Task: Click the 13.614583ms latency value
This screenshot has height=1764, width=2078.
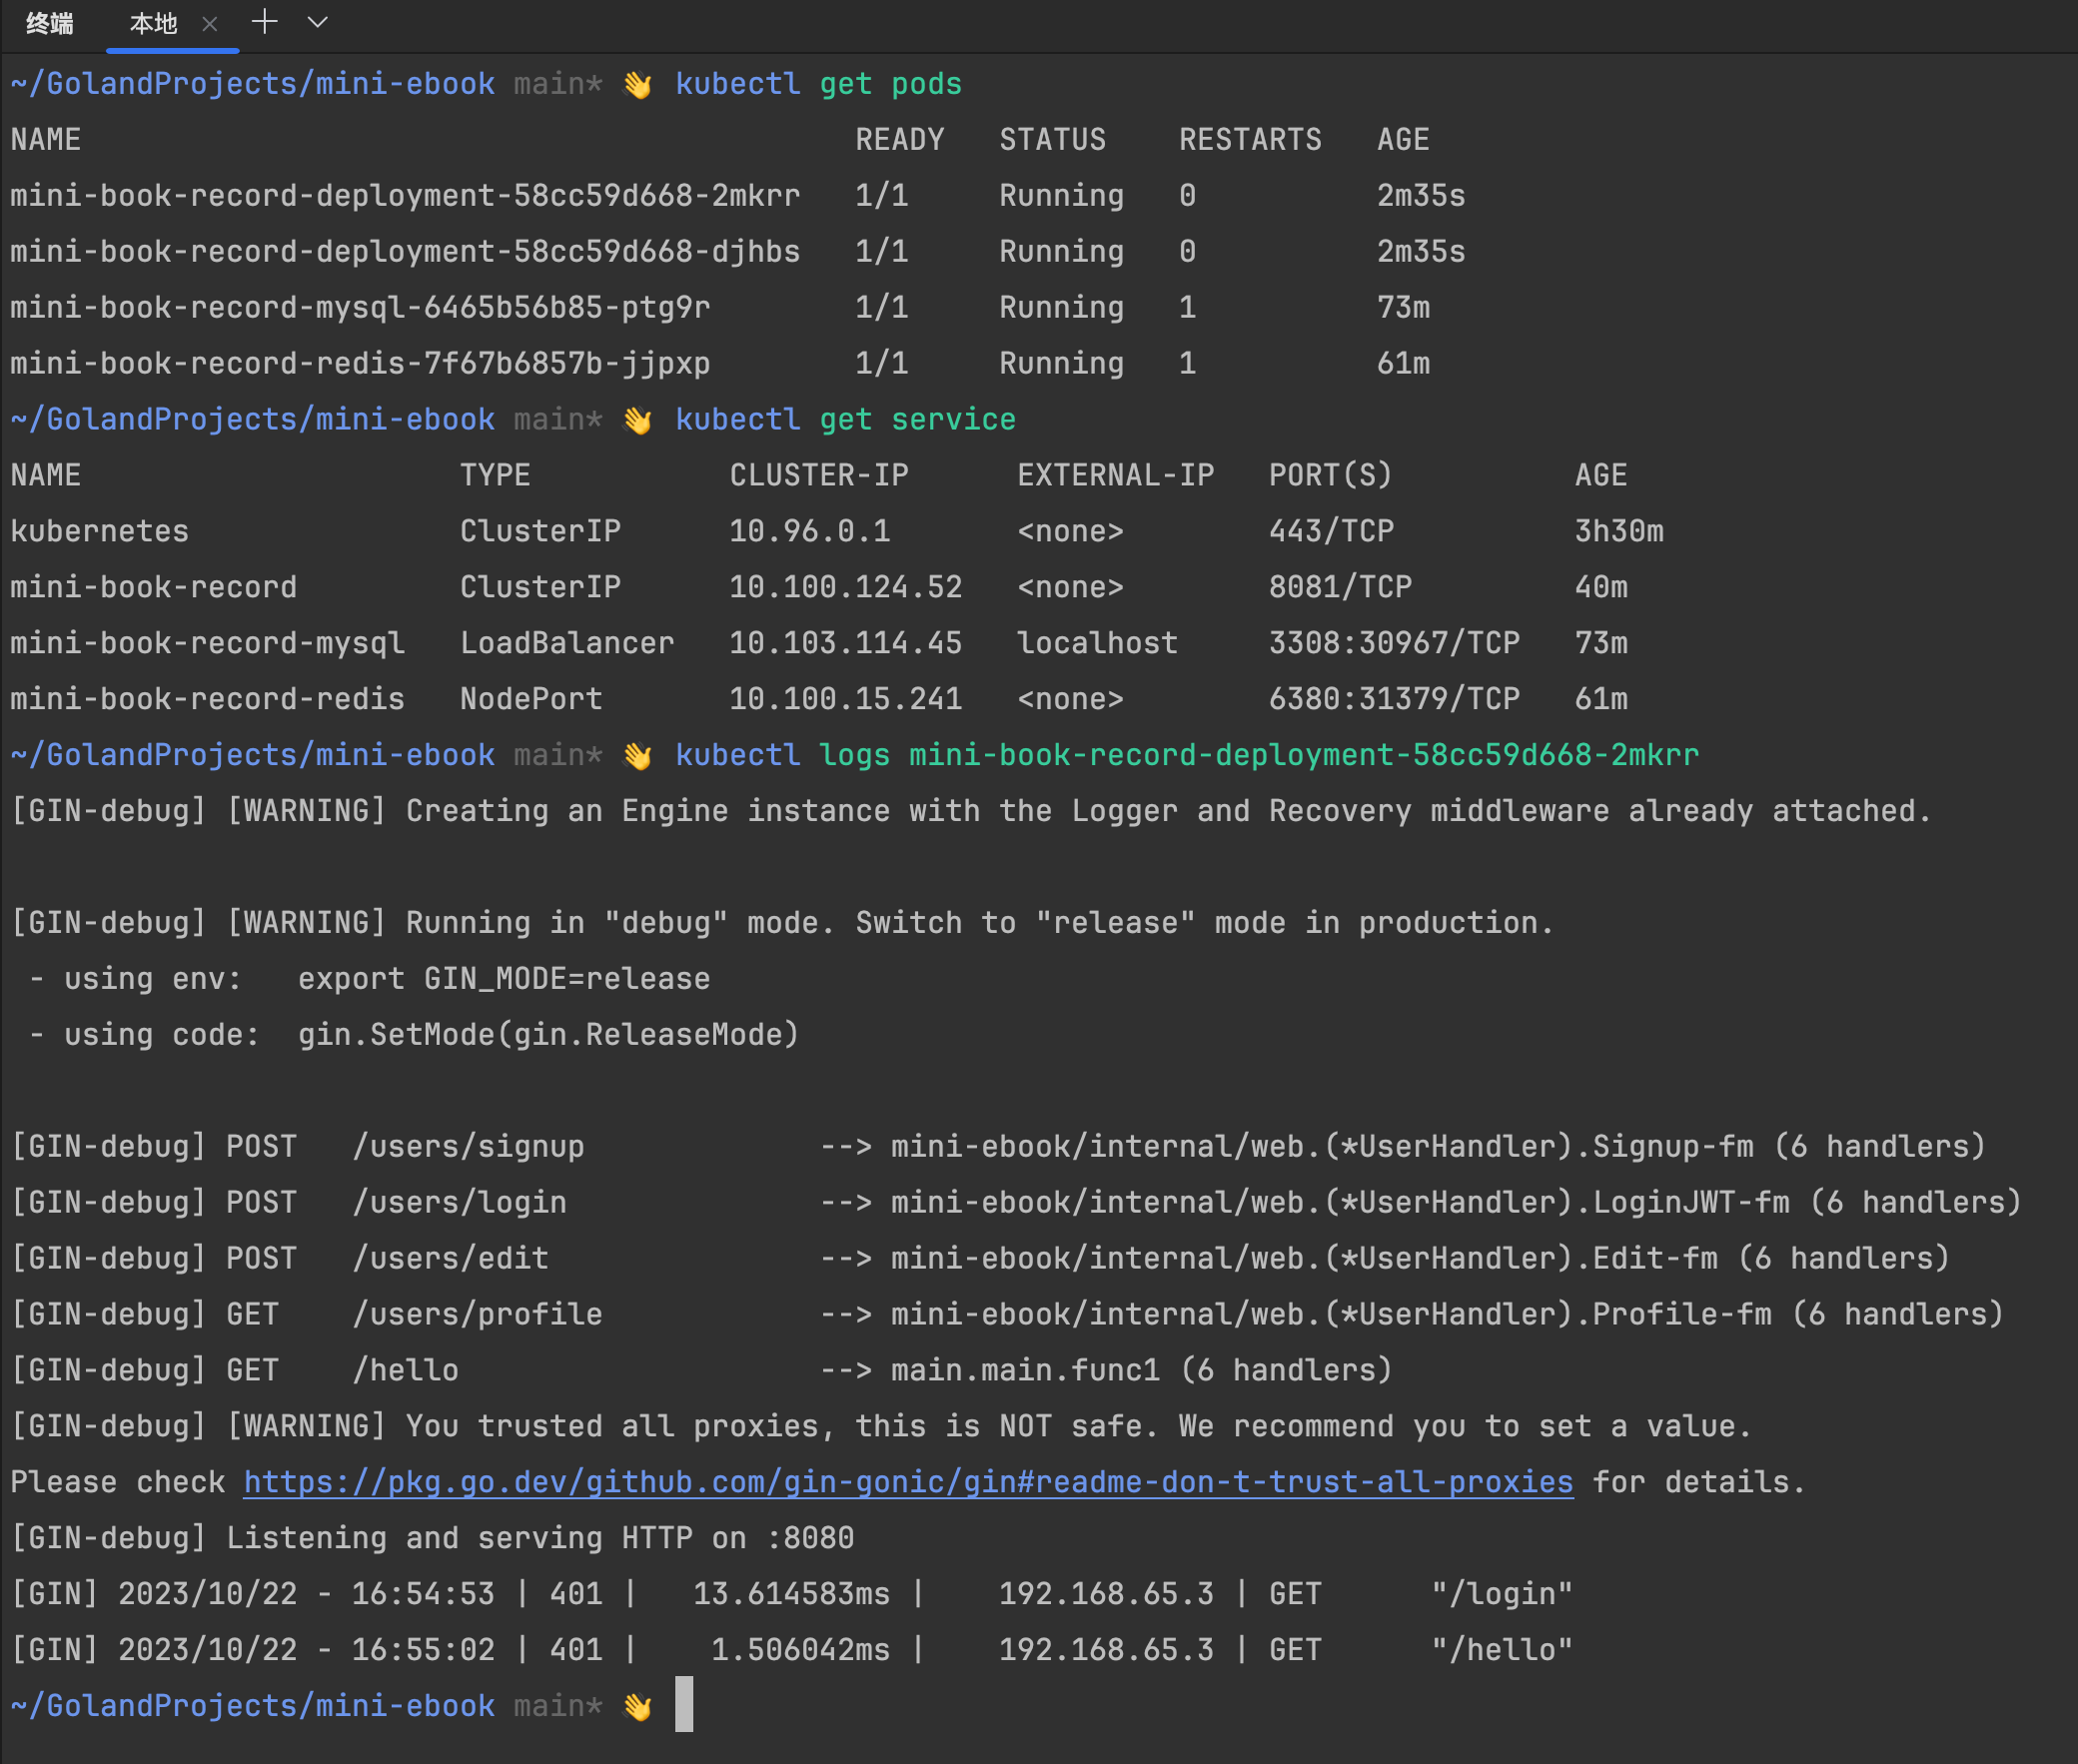Action: coord(791,1594)
